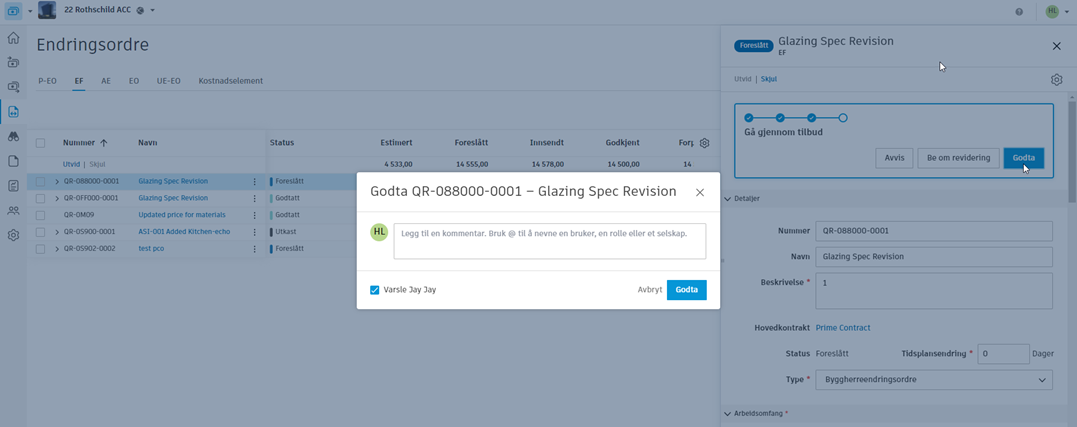1077x427 pixels.
Task: Open the Reports sidebar icon
Action: [x=13, y=185]
